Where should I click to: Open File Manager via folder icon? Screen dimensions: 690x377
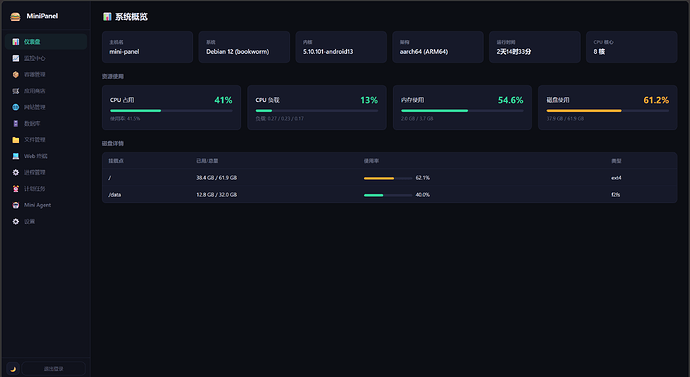[16, 140]
